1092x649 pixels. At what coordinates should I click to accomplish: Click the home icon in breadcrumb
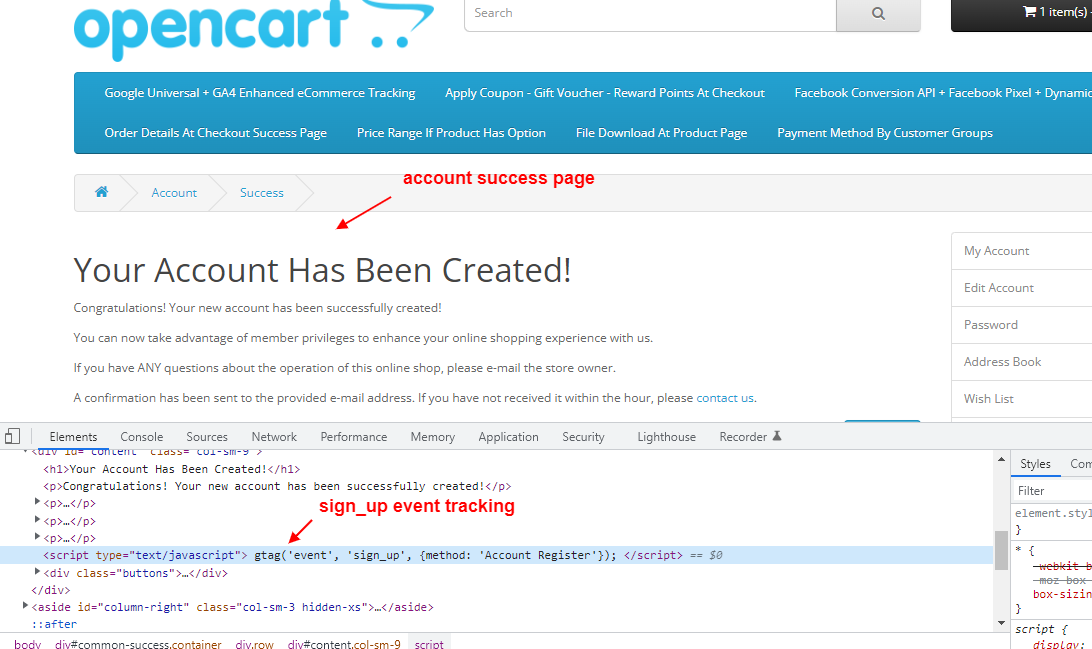[102, 191]
